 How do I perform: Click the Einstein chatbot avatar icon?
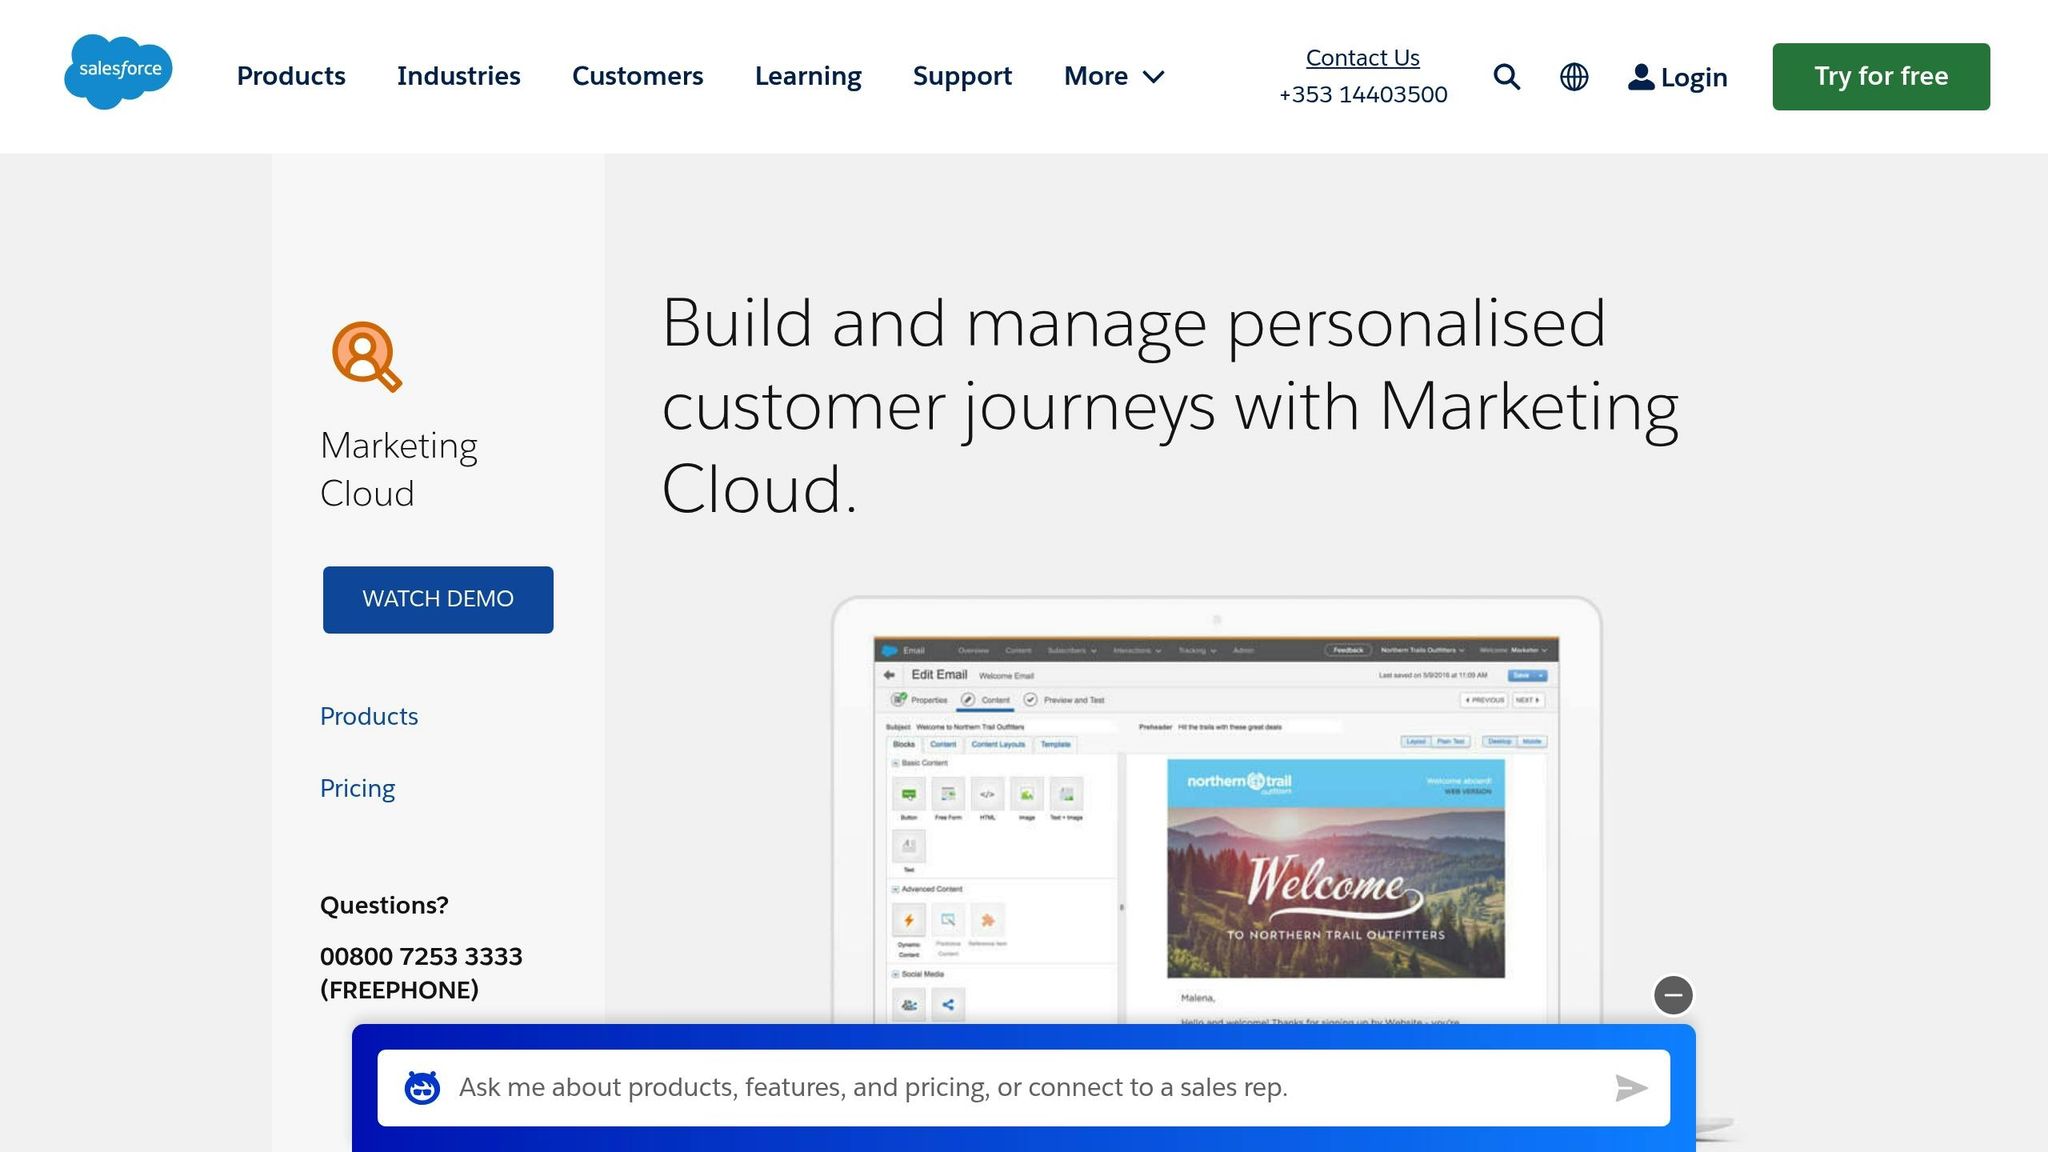point(422,1087)
